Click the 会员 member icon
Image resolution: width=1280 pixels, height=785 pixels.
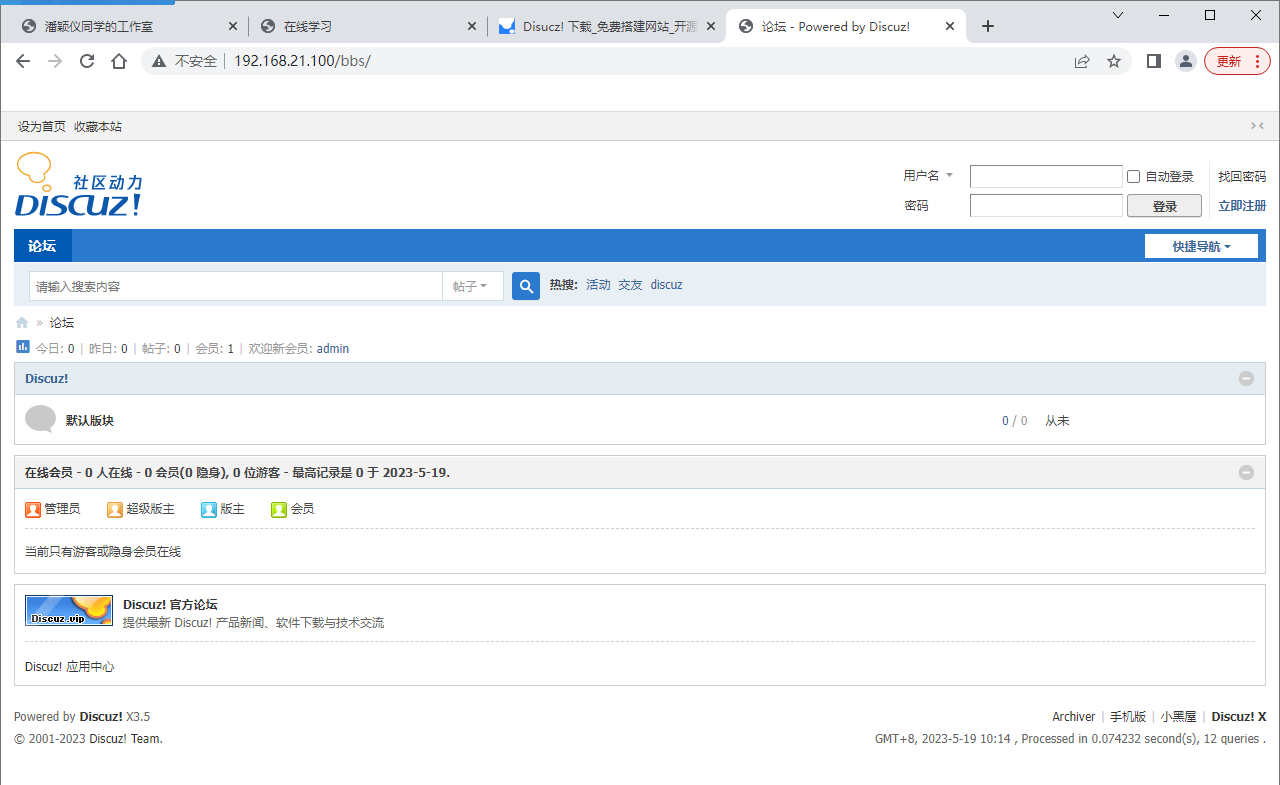click(279, 509)
